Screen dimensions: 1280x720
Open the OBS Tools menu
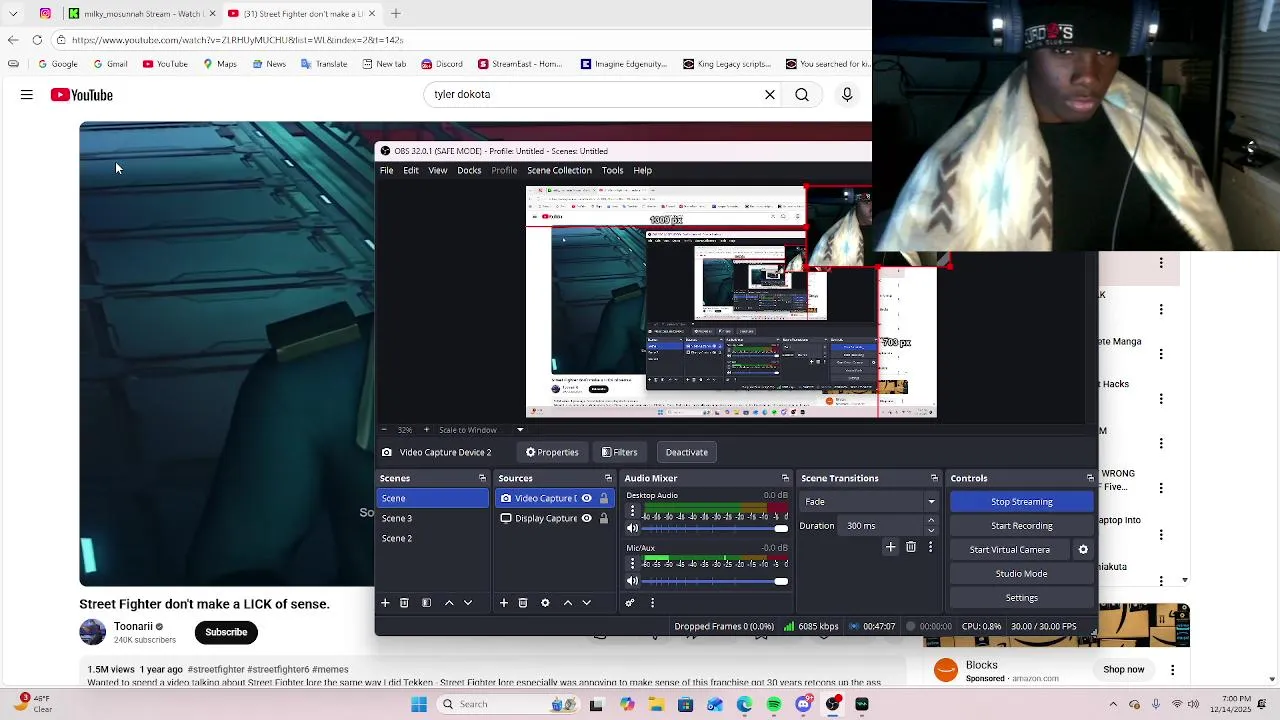612,171
